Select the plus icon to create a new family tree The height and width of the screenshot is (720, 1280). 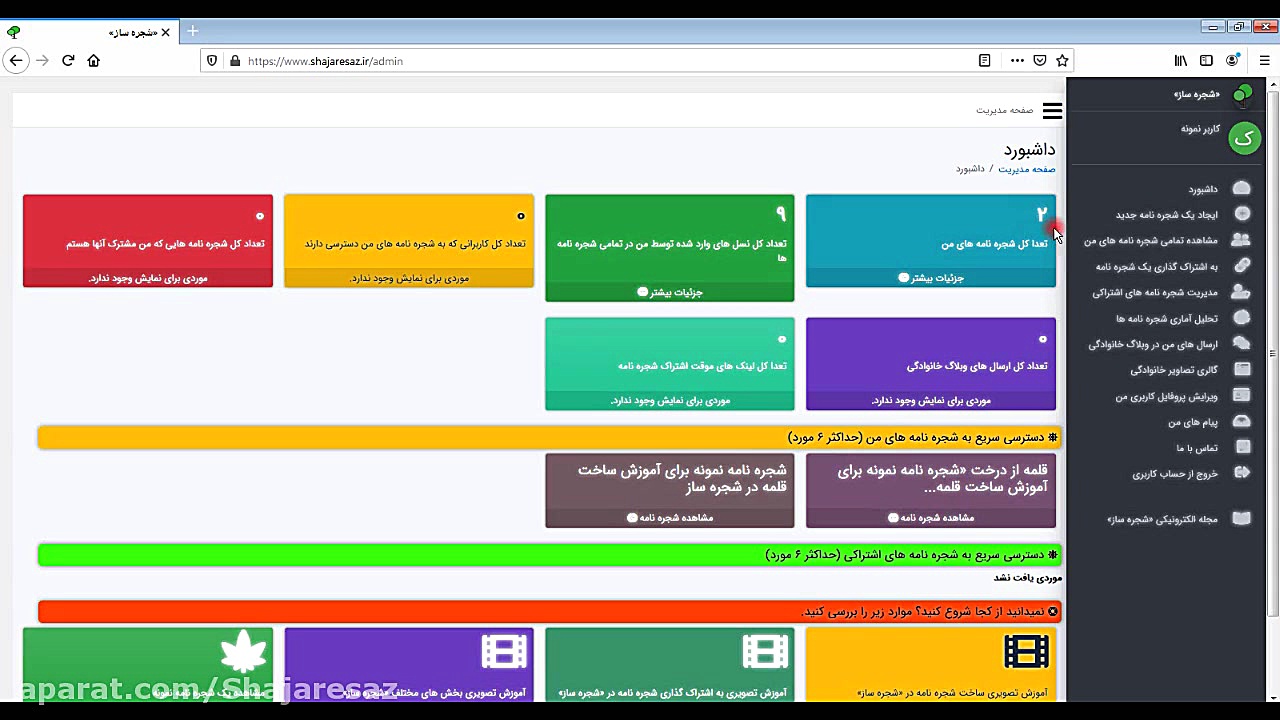(1242, 213)
